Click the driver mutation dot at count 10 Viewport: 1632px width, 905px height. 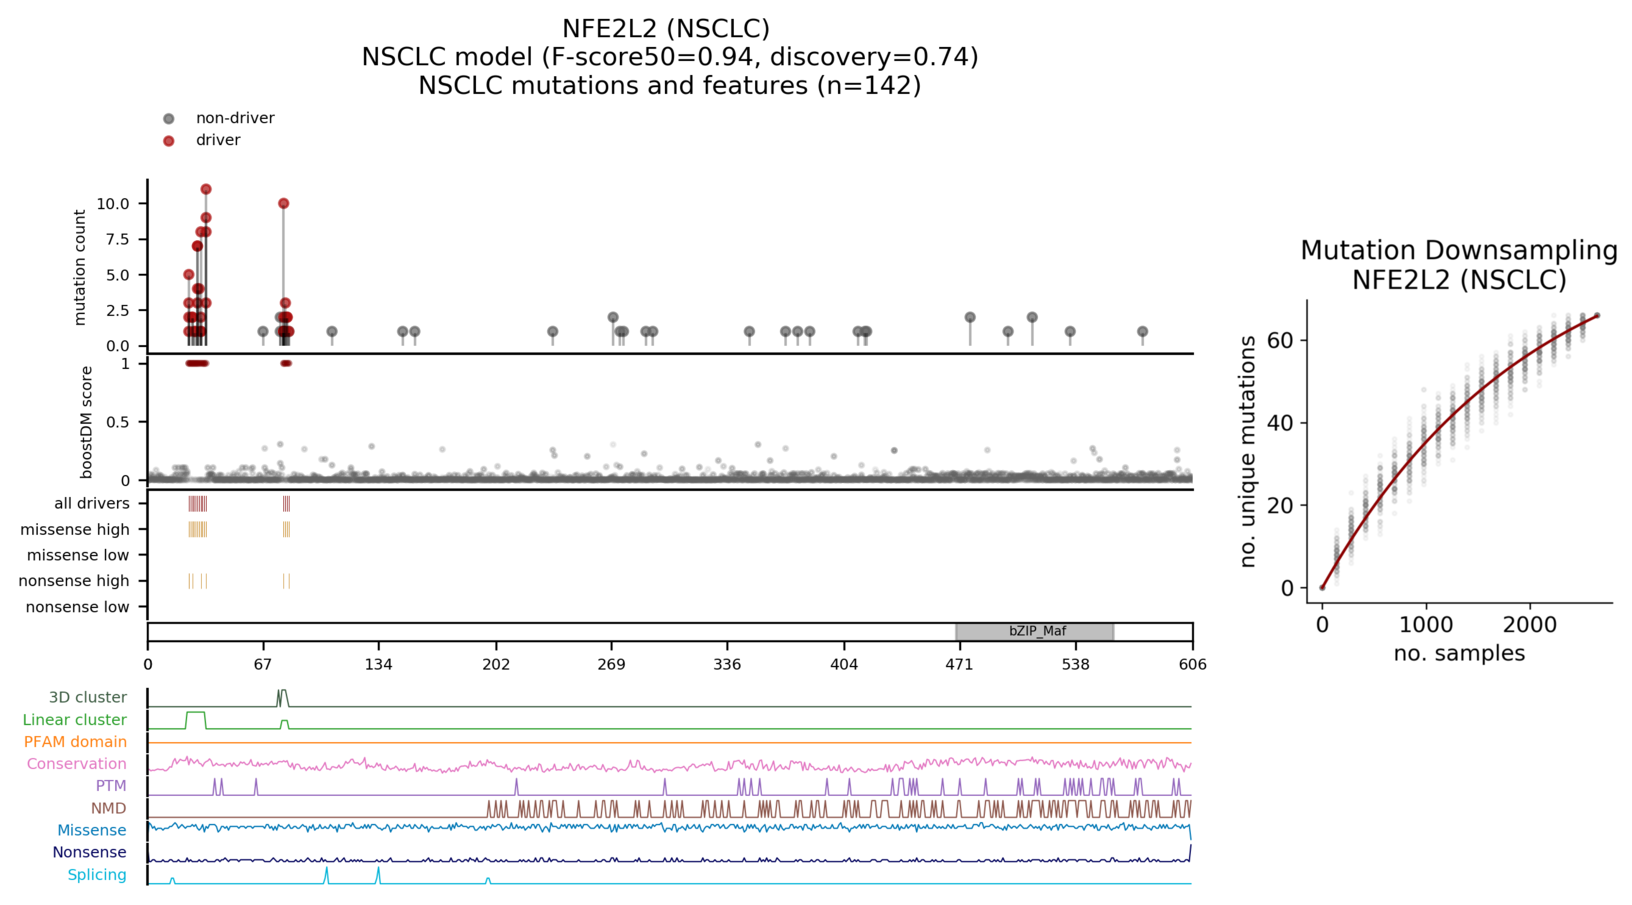pos(284,204)
